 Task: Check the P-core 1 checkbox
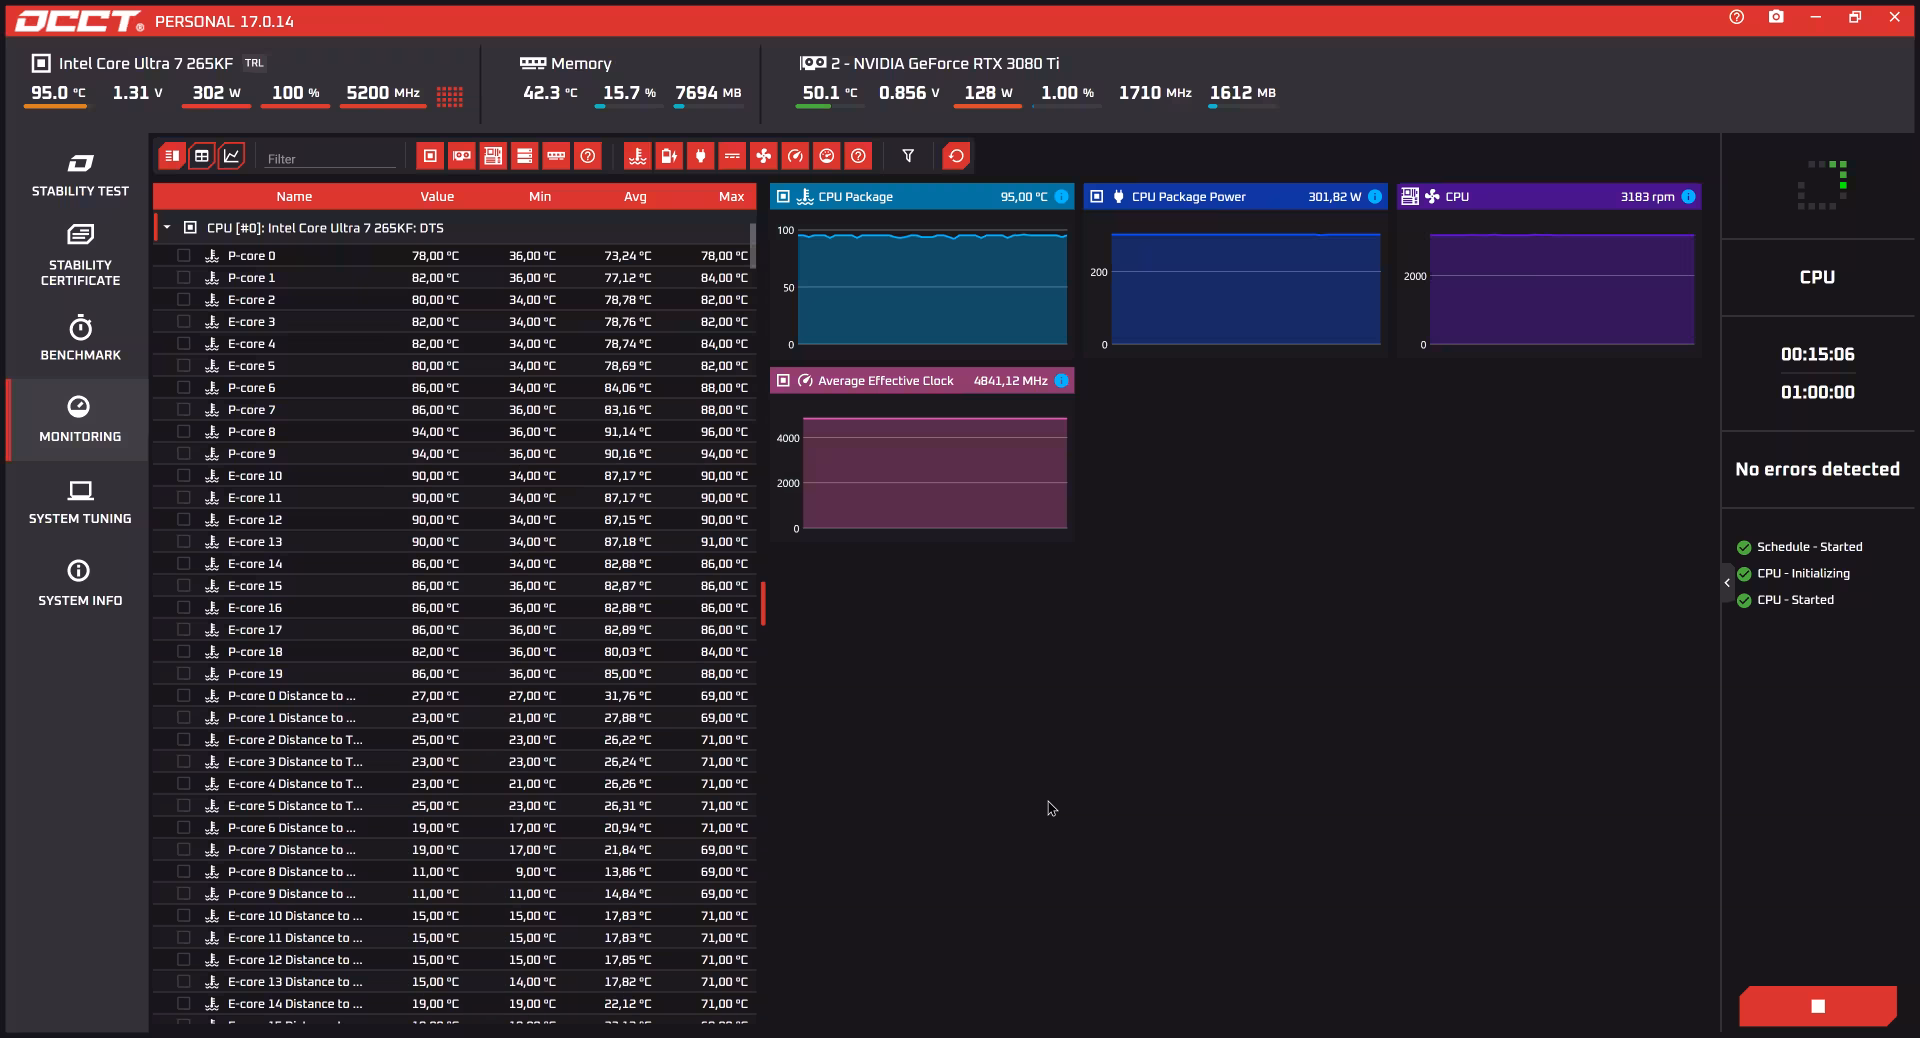[184, 278]
